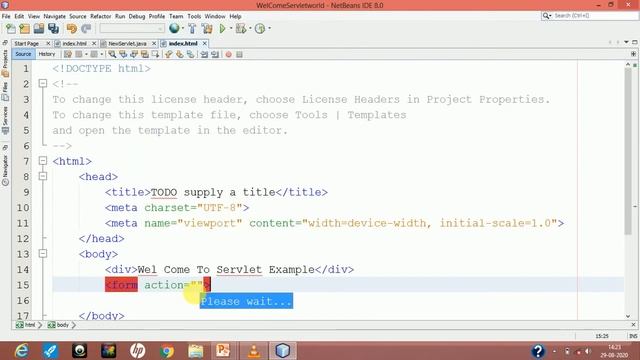Click the Open Project toolbar icon
Viewport: 640px width, 360px height.
point(39,29)
